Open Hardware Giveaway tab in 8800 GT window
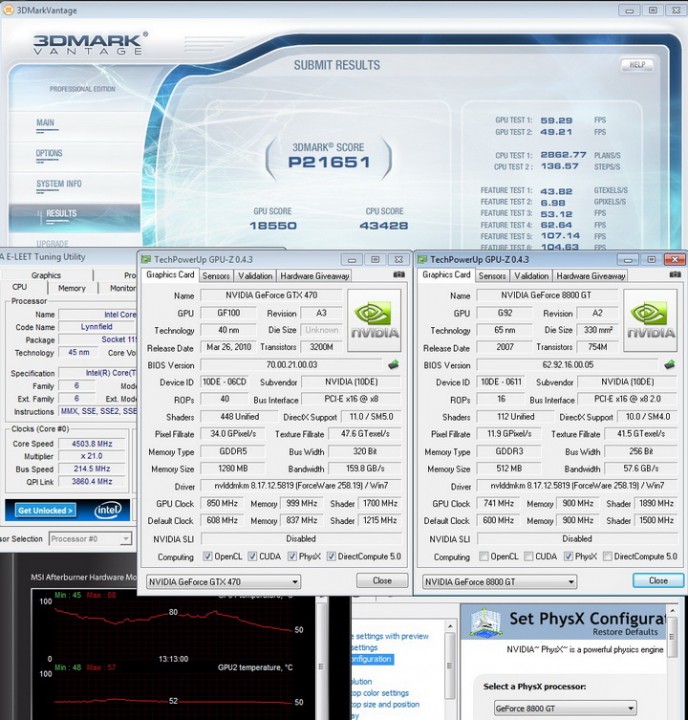This screenshot has width=688, height=720. [591, 276]
